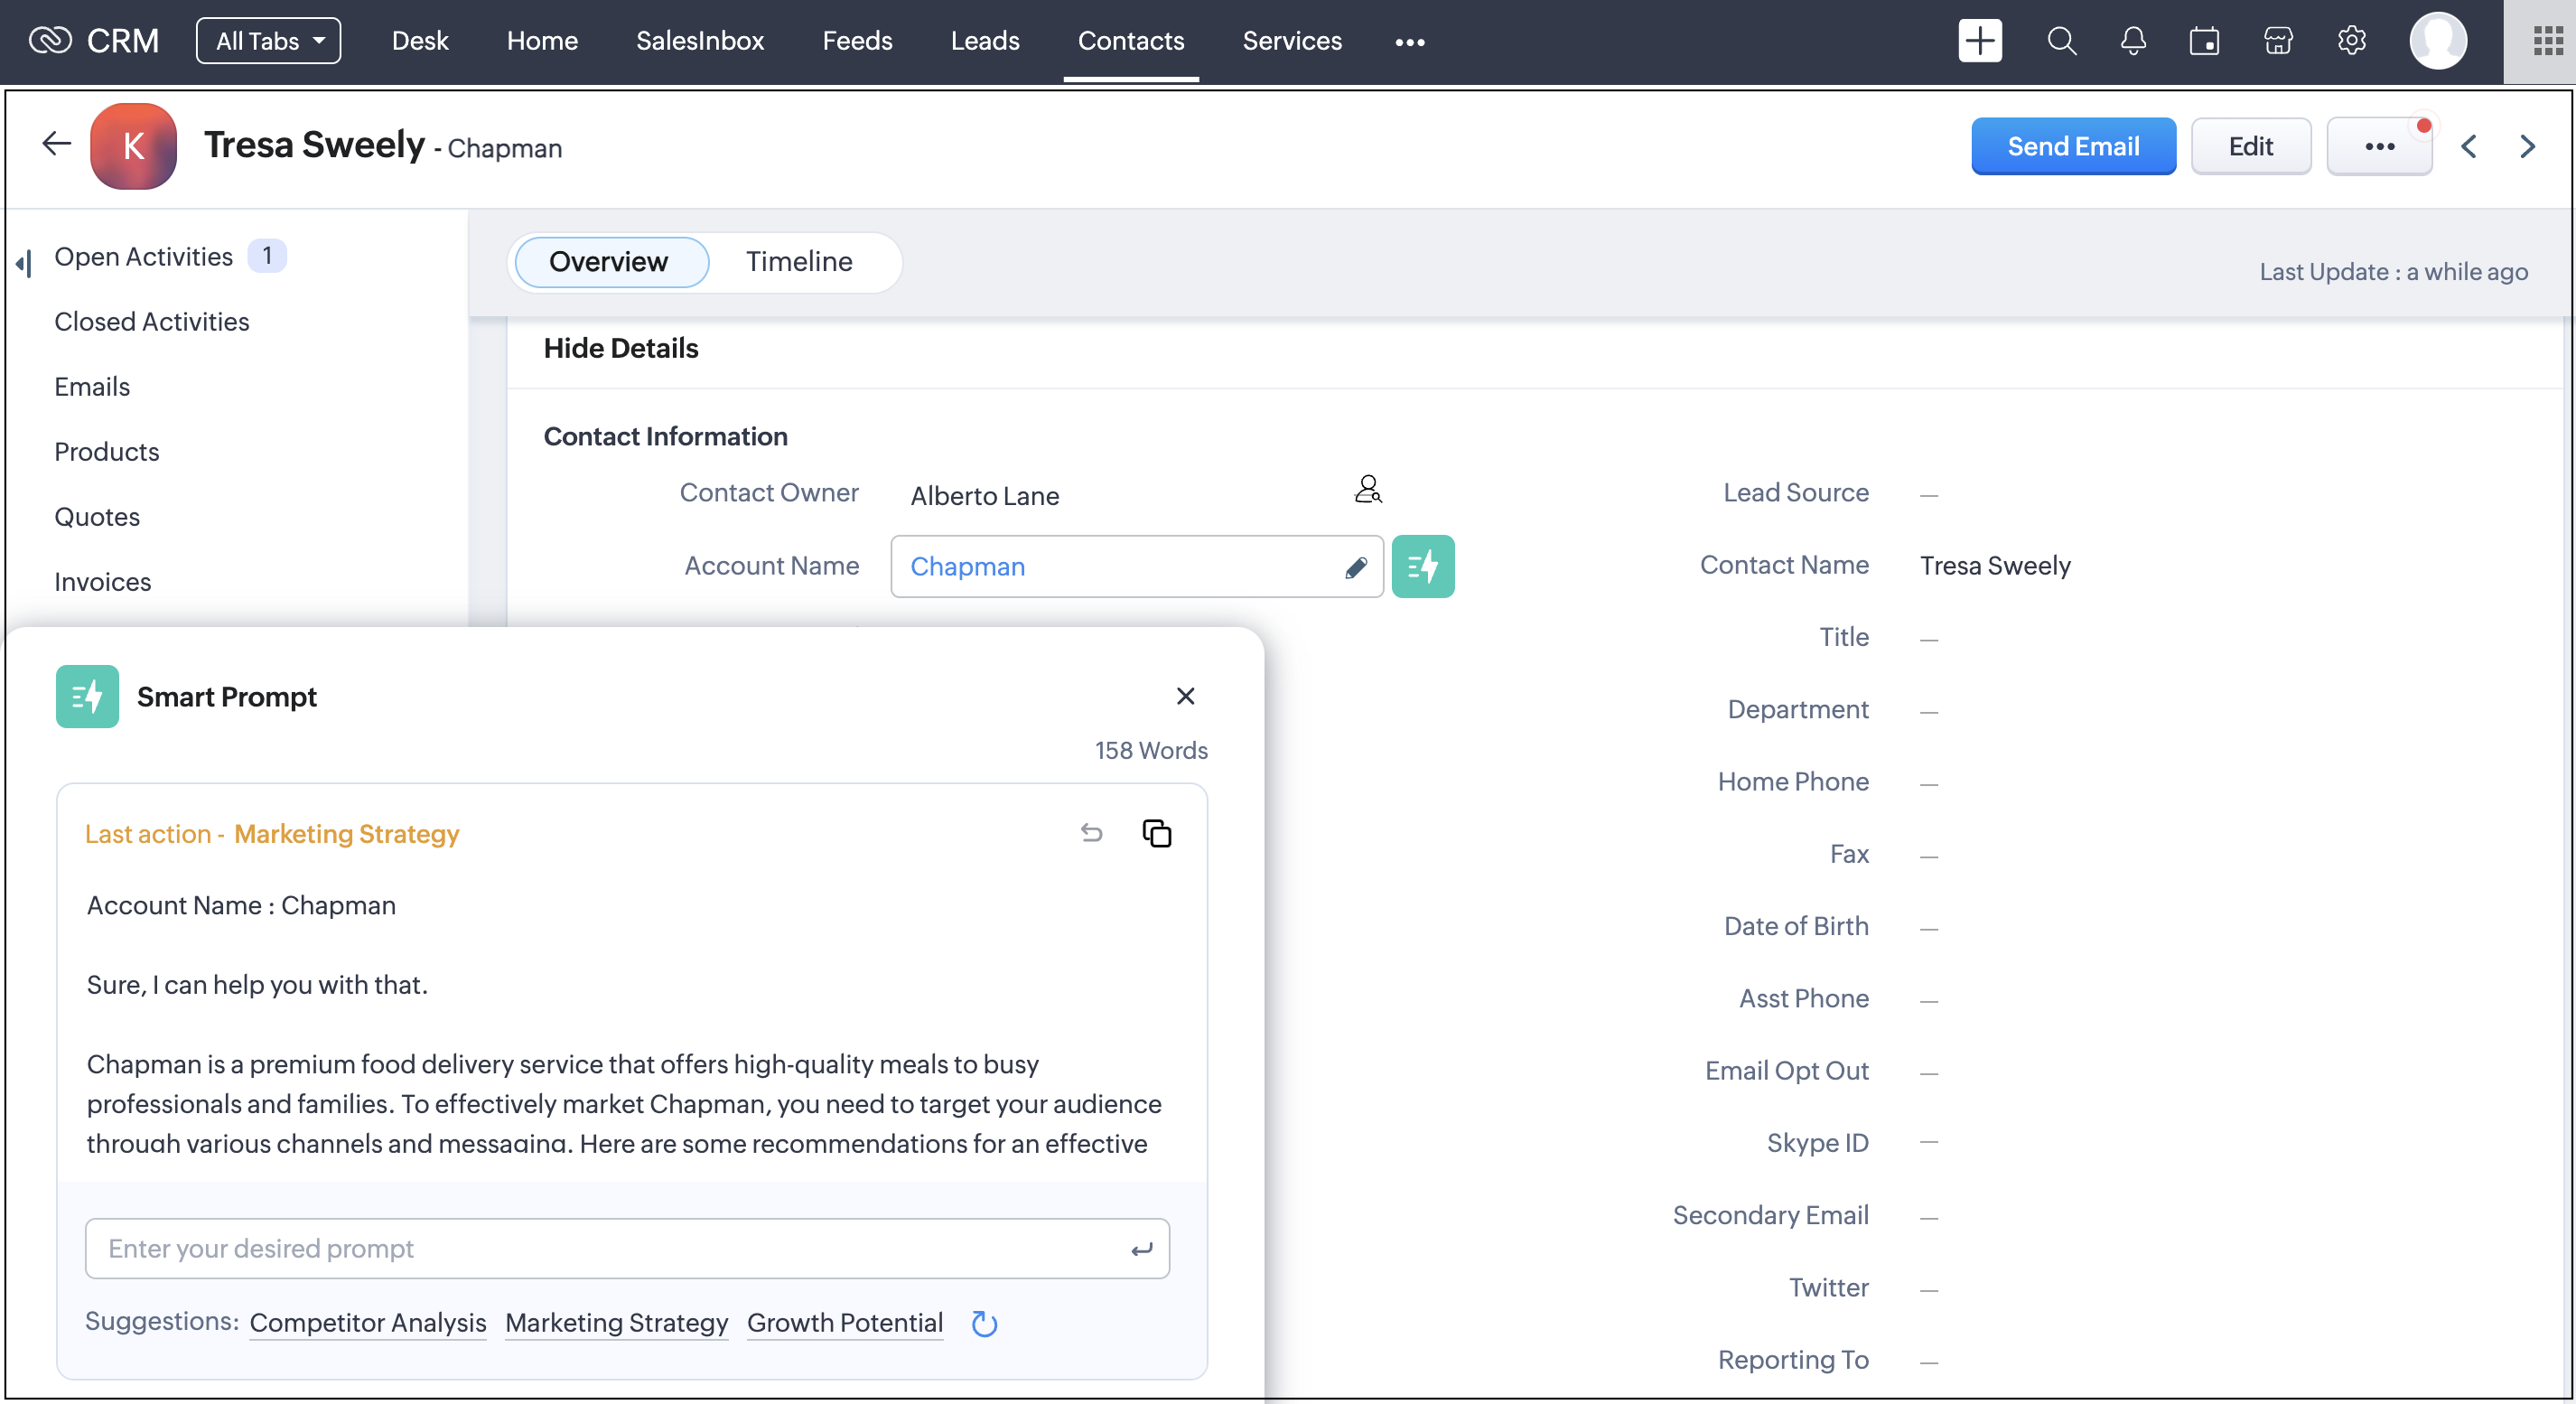
Task: Click the Smart Prompt icon beside Account Name
Action: pos(1422,566)
